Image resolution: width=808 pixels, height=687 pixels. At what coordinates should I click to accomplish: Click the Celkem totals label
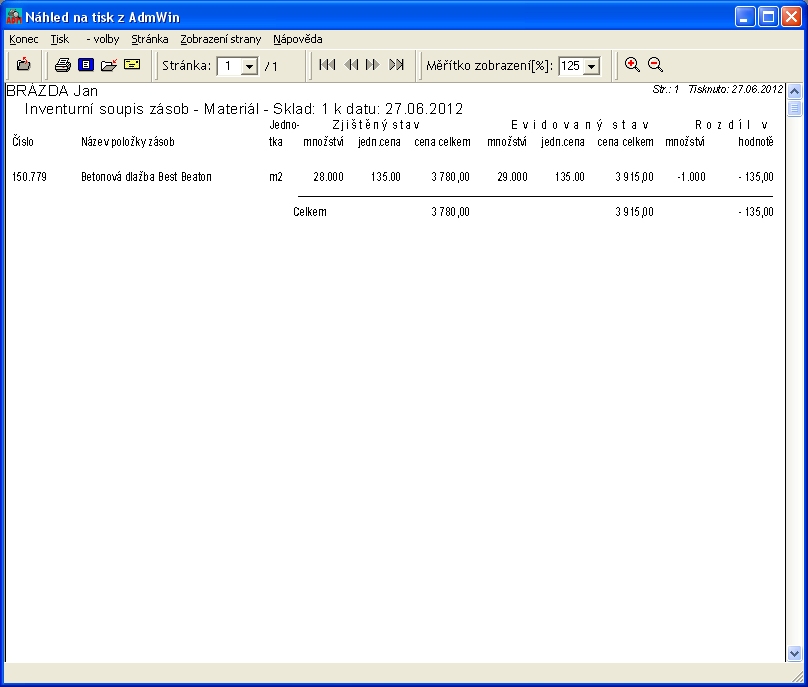point(310,212)
